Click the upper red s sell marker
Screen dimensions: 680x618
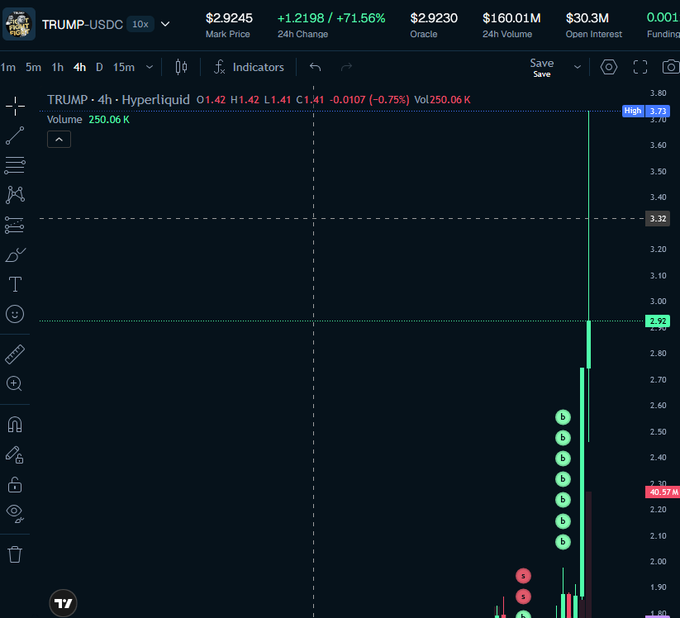point(523,576)
